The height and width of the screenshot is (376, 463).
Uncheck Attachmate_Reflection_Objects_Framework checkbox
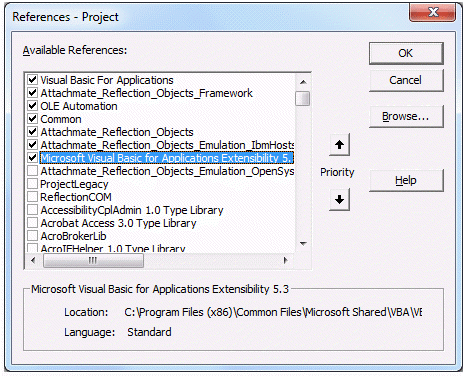[32, 93]
